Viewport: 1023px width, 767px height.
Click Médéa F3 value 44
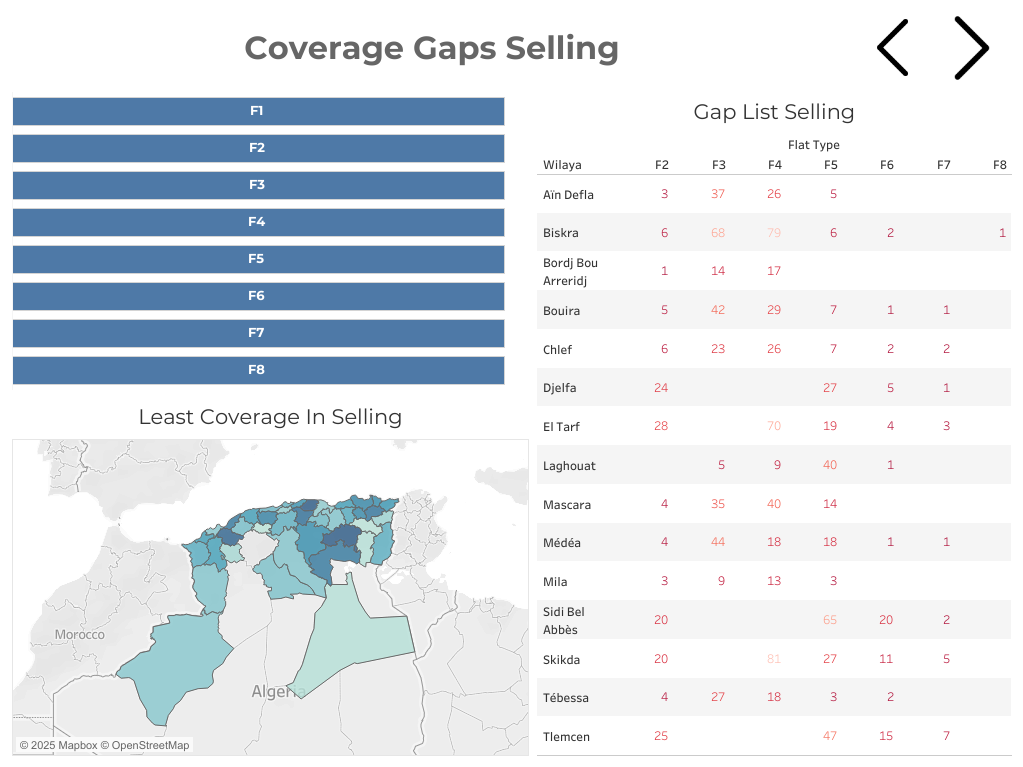click(x=718, y=542)
